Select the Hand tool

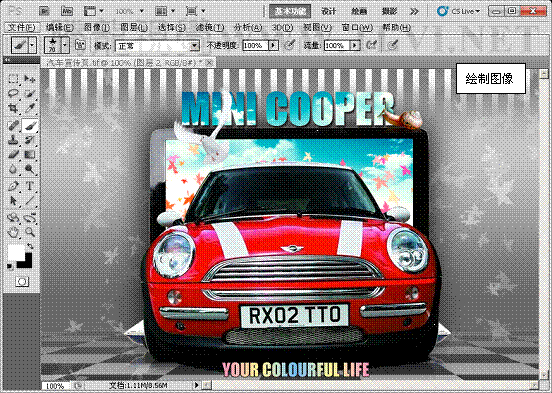pos(13,232)
